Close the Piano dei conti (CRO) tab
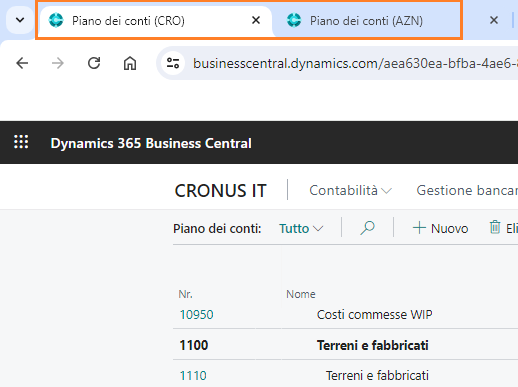 [x=256, y=20]
